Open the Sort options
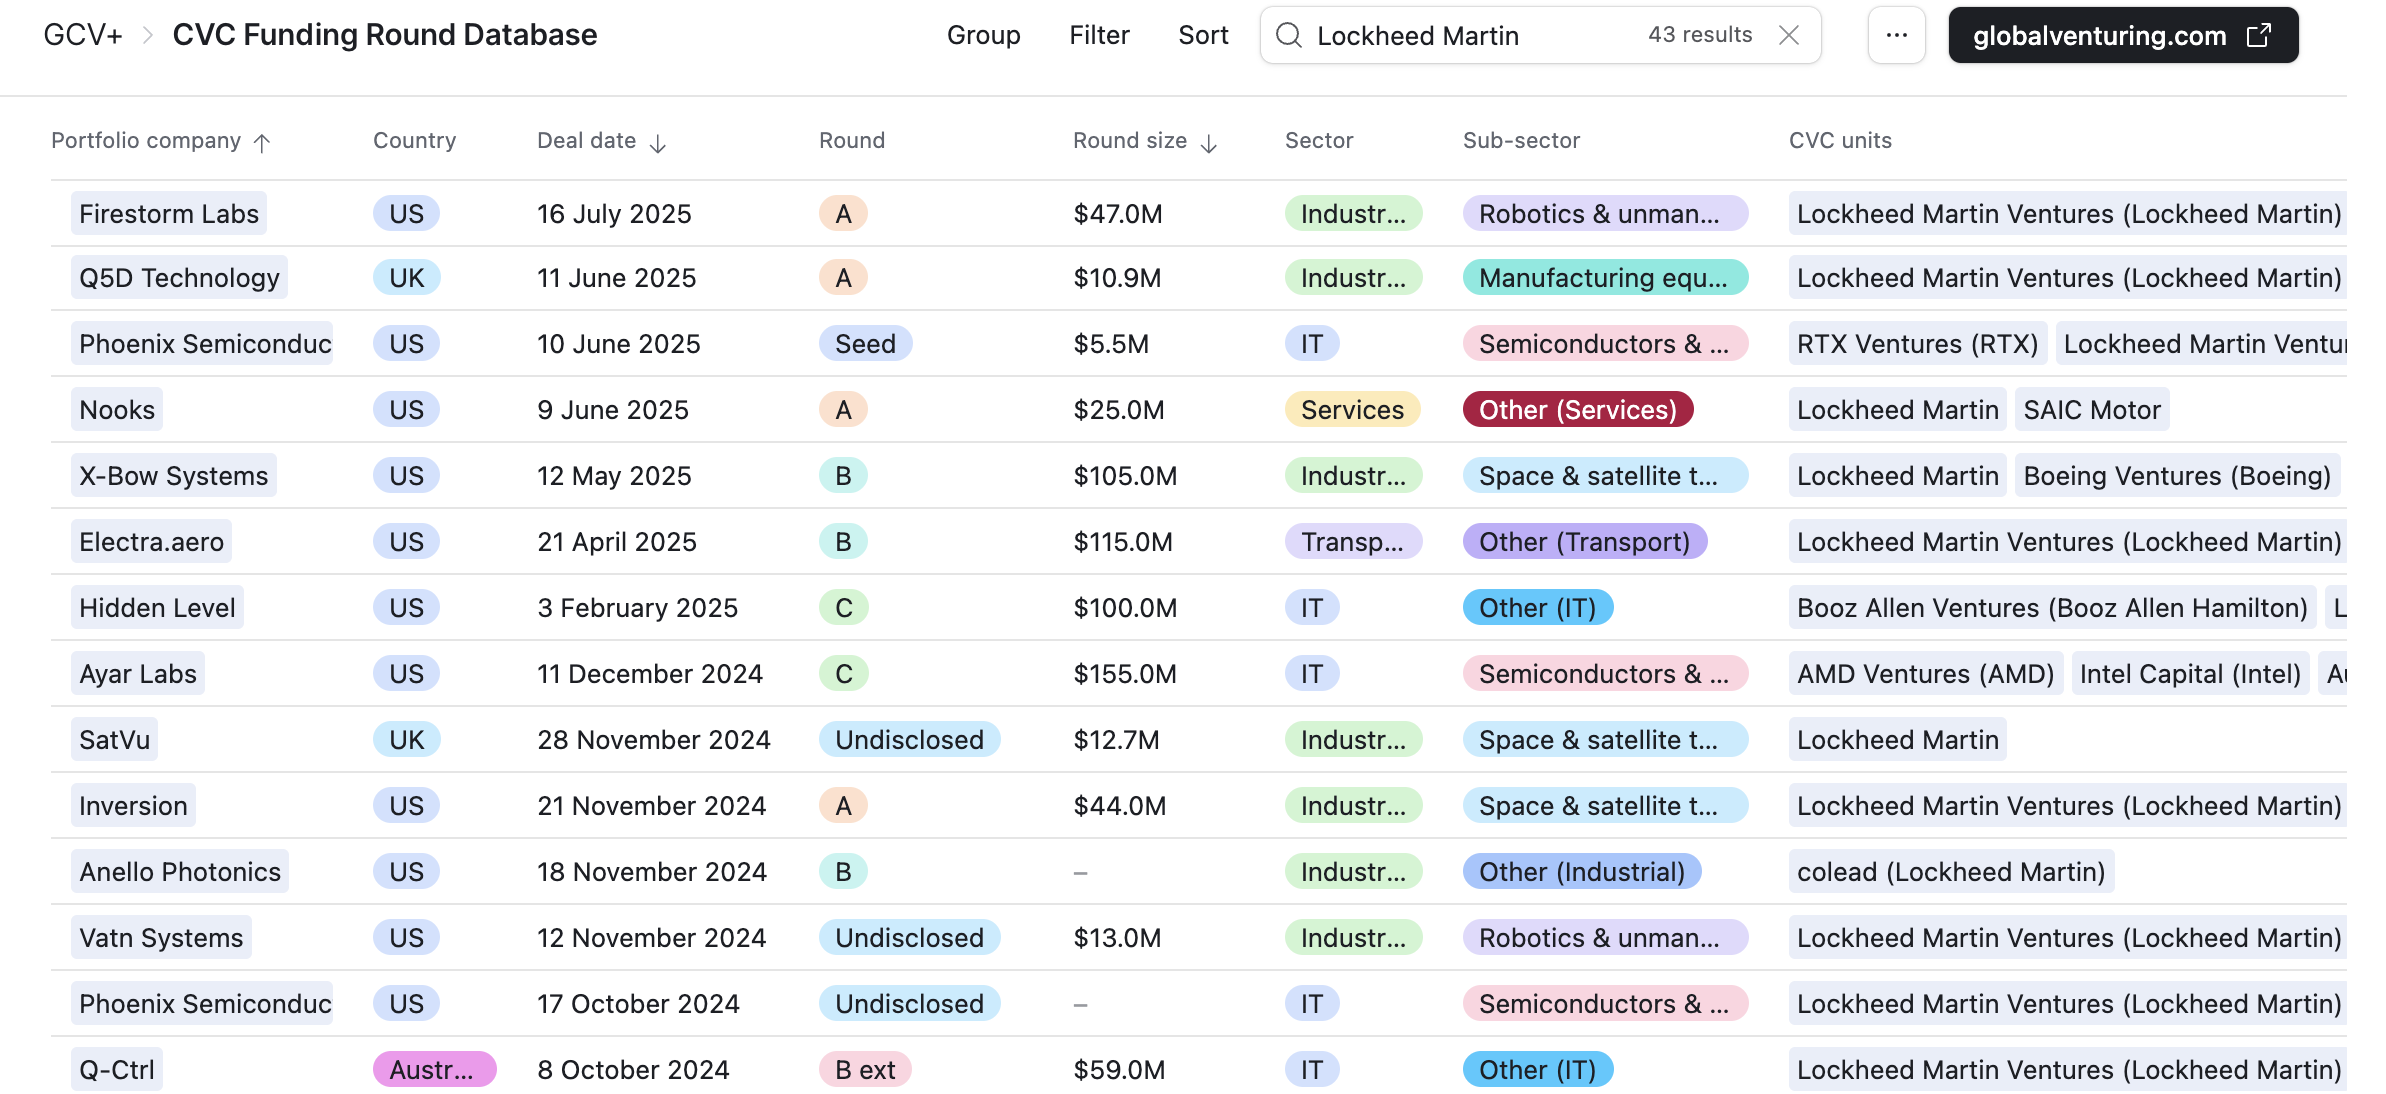Viewport: 2386px width, 1094px height. coord(1203,35)
